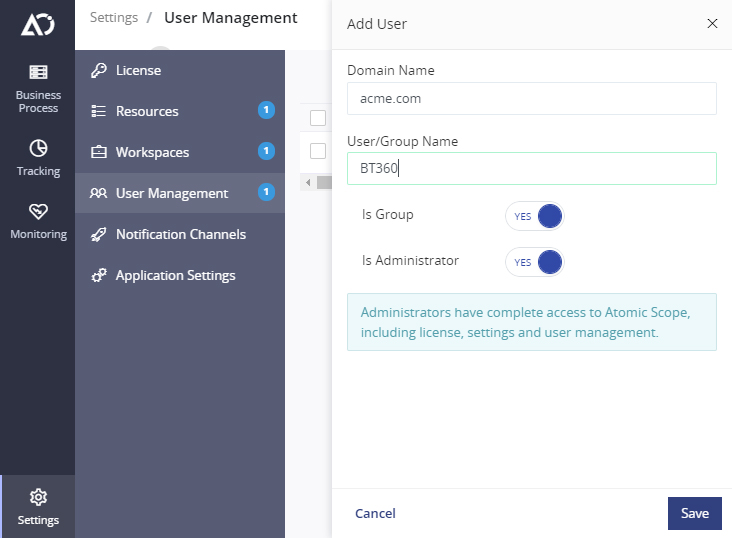Viewport: 732px width, 538px height.
Task: Click the horizontal scrollbar left arrow
Action: pyautogui.click(x=308, y=183)
